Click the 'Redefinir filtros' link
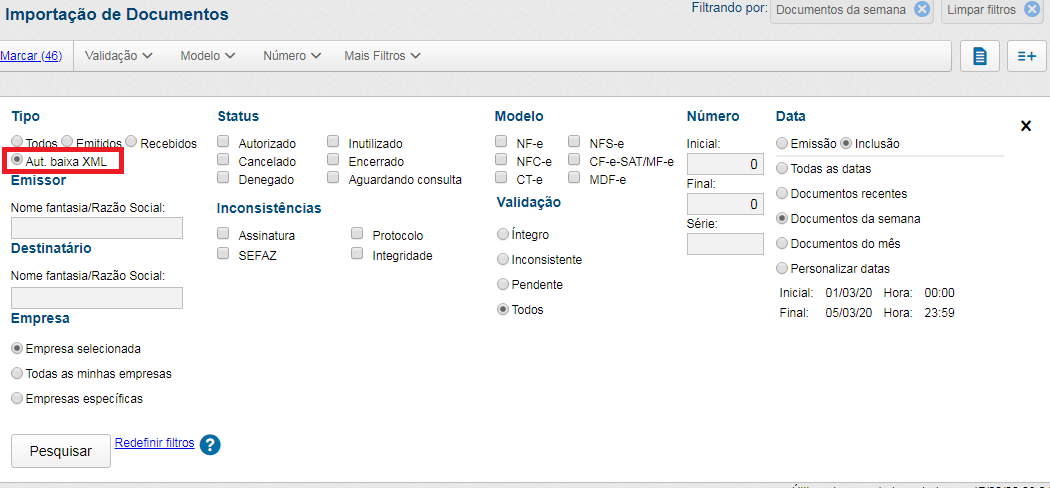This screenshot has width=1050, height=488. (154, 442)
